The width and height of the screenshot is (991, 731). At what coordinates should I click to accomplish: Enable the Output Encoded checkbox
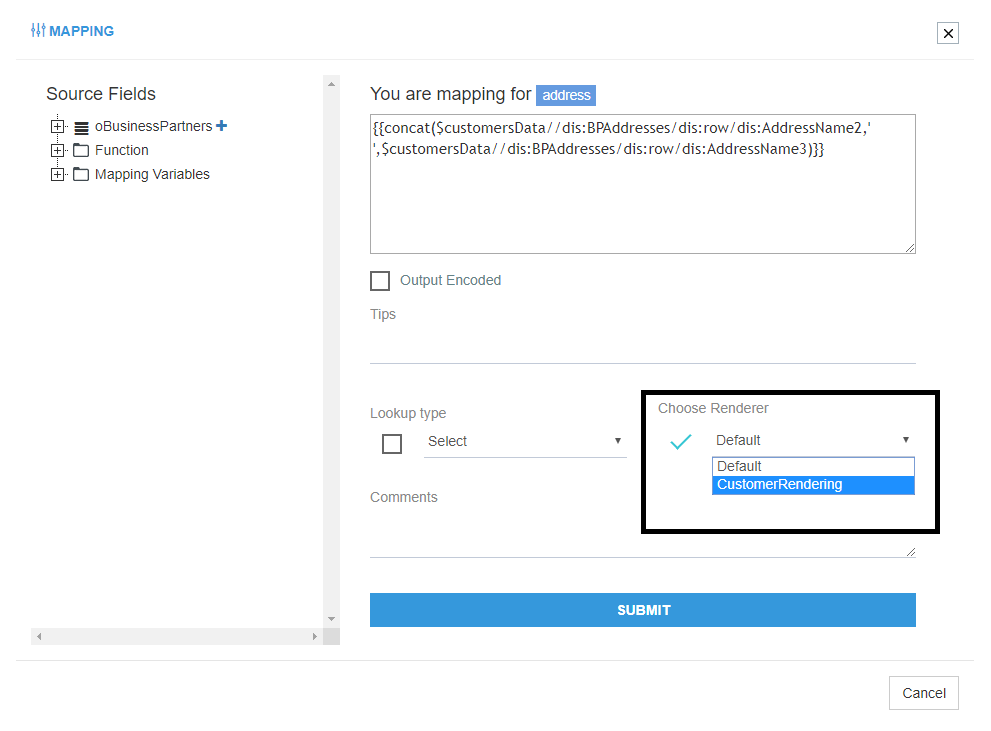[380, 281]
